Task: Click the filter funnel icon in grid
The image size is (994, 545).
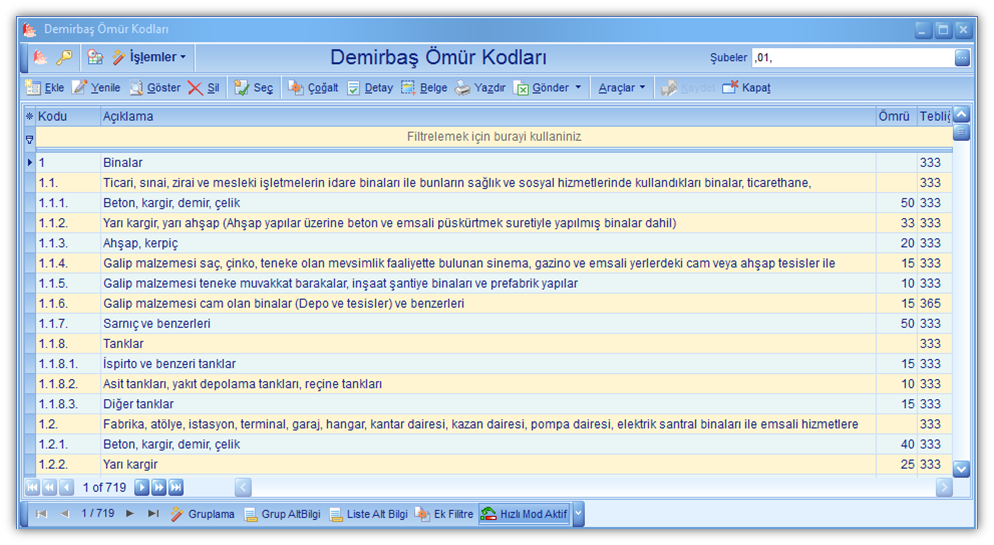Action: point(29,139)
